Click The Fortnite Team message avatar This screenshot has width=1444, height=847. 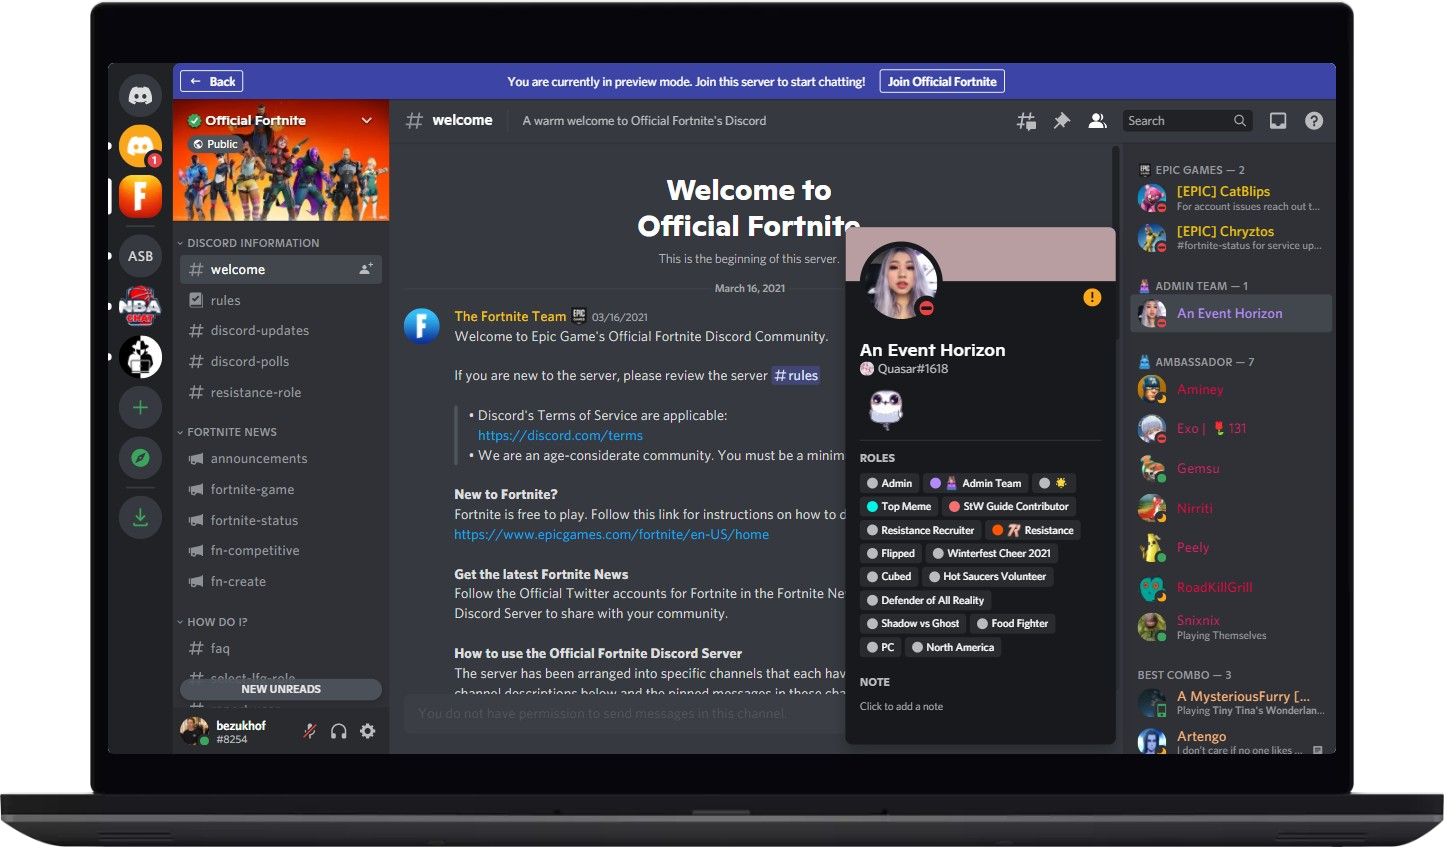pyautogui.click(x=422, y=326)
